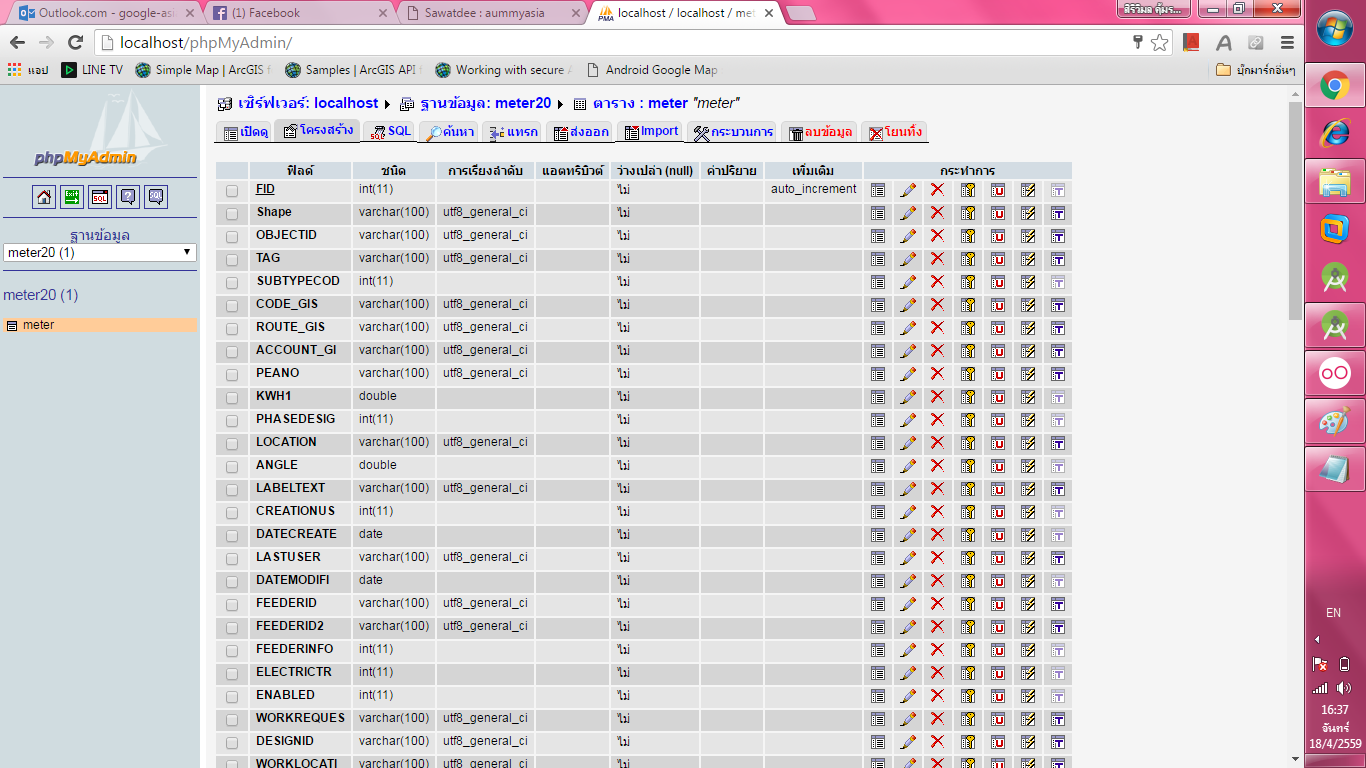Screen dimensions: 1366x768
Task: Switch to the ส่งออก (Export) tab
Action: tap(580, 132)
